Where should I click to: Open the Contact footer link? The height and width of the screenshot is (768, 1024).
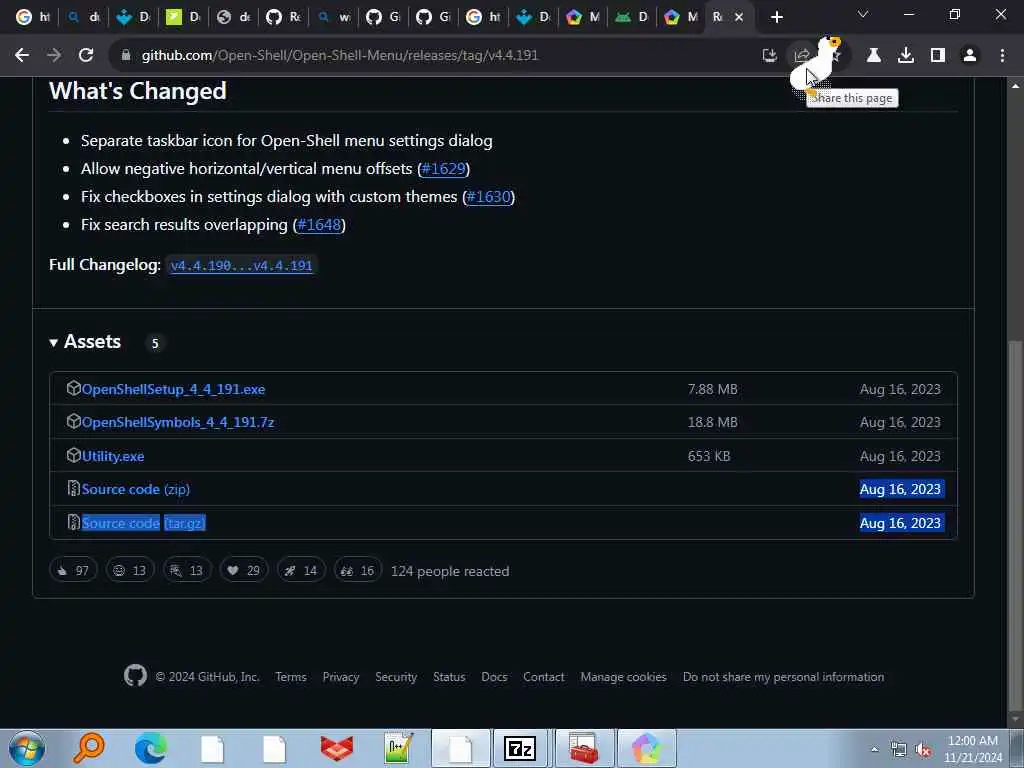[543, 677]
